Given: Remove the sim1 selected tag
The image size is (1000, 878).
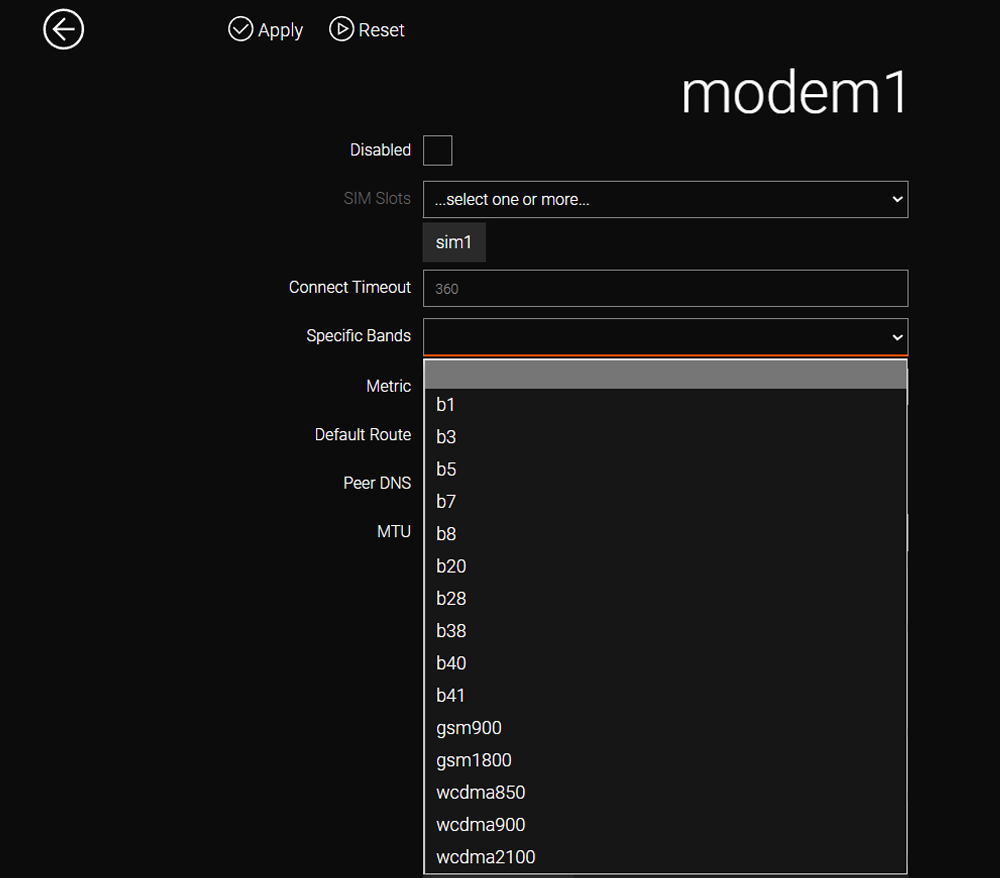Looking at the screenshot, I should pos(454,242).
